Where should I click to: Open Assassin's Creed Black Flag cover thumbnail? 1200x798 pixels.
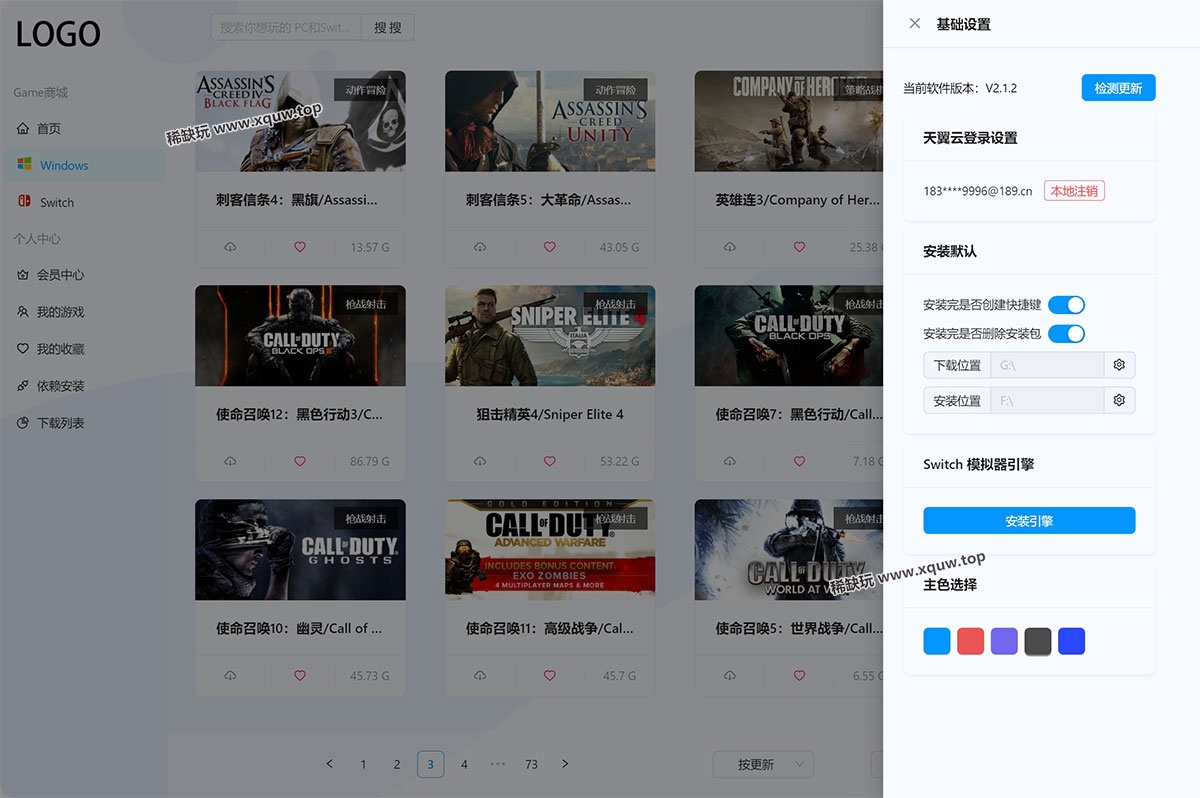click(x=300, y=121)
